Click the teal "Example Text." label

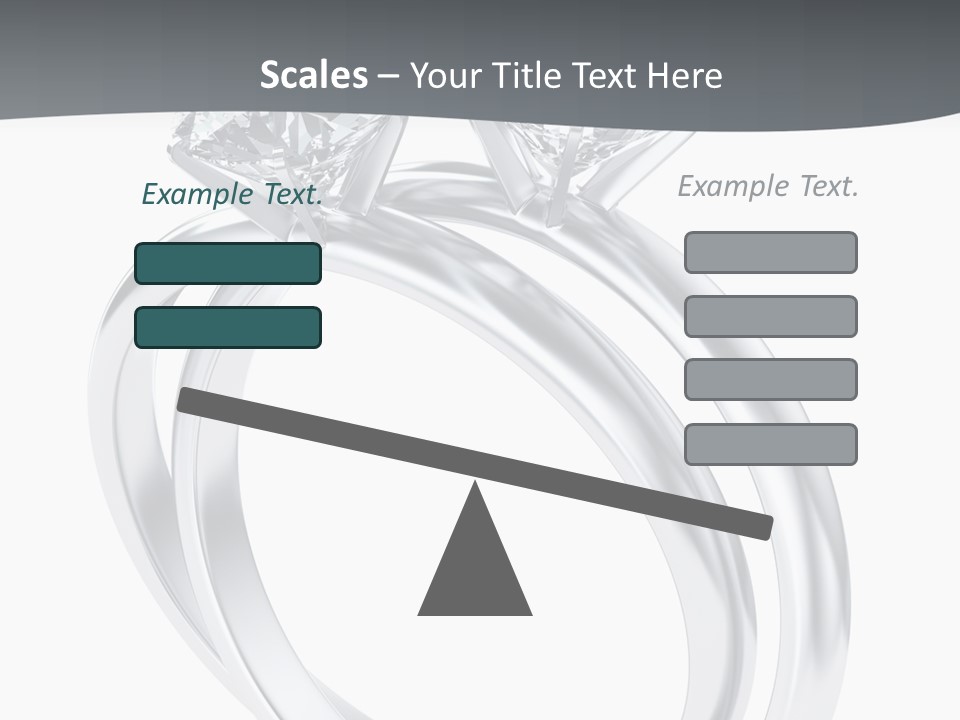coord(232,194)
